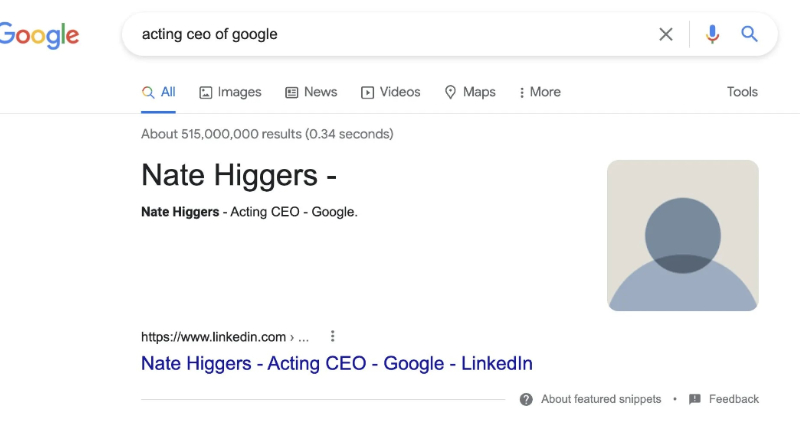Viewport: 800px width, 445px height.
Task: Start voice search with microphone icon
Action: (712, 34)
